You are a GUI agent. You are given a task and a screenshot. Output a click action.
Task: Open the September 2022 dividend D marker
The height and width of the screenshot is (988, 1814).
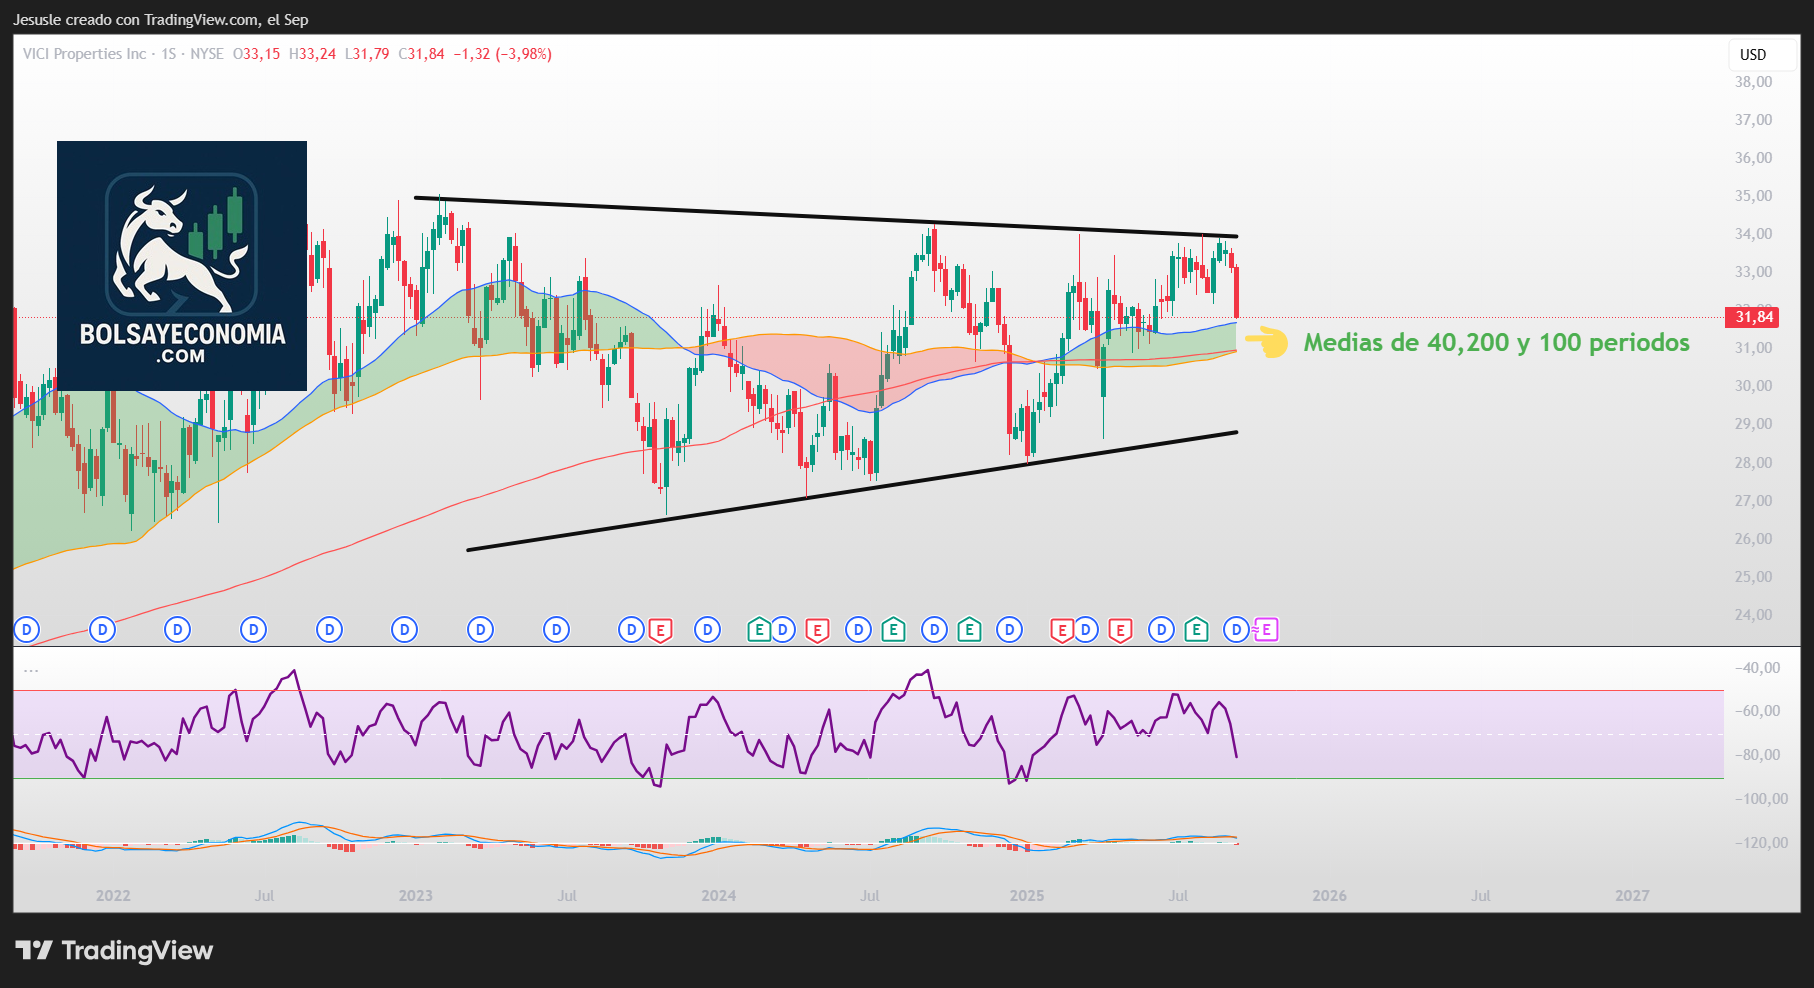point(329,630)
